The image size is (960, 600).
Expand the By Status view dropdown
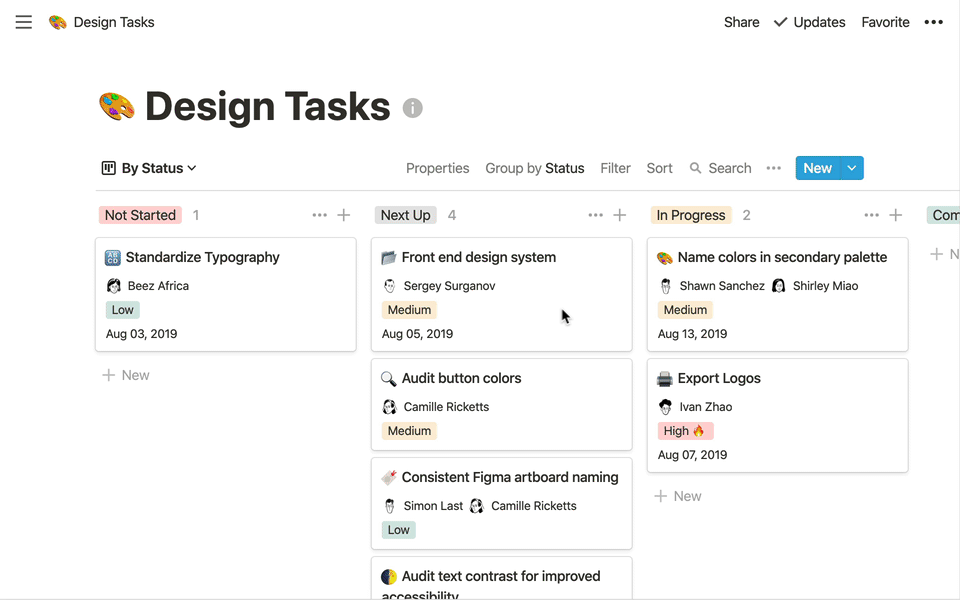point(149,168)
